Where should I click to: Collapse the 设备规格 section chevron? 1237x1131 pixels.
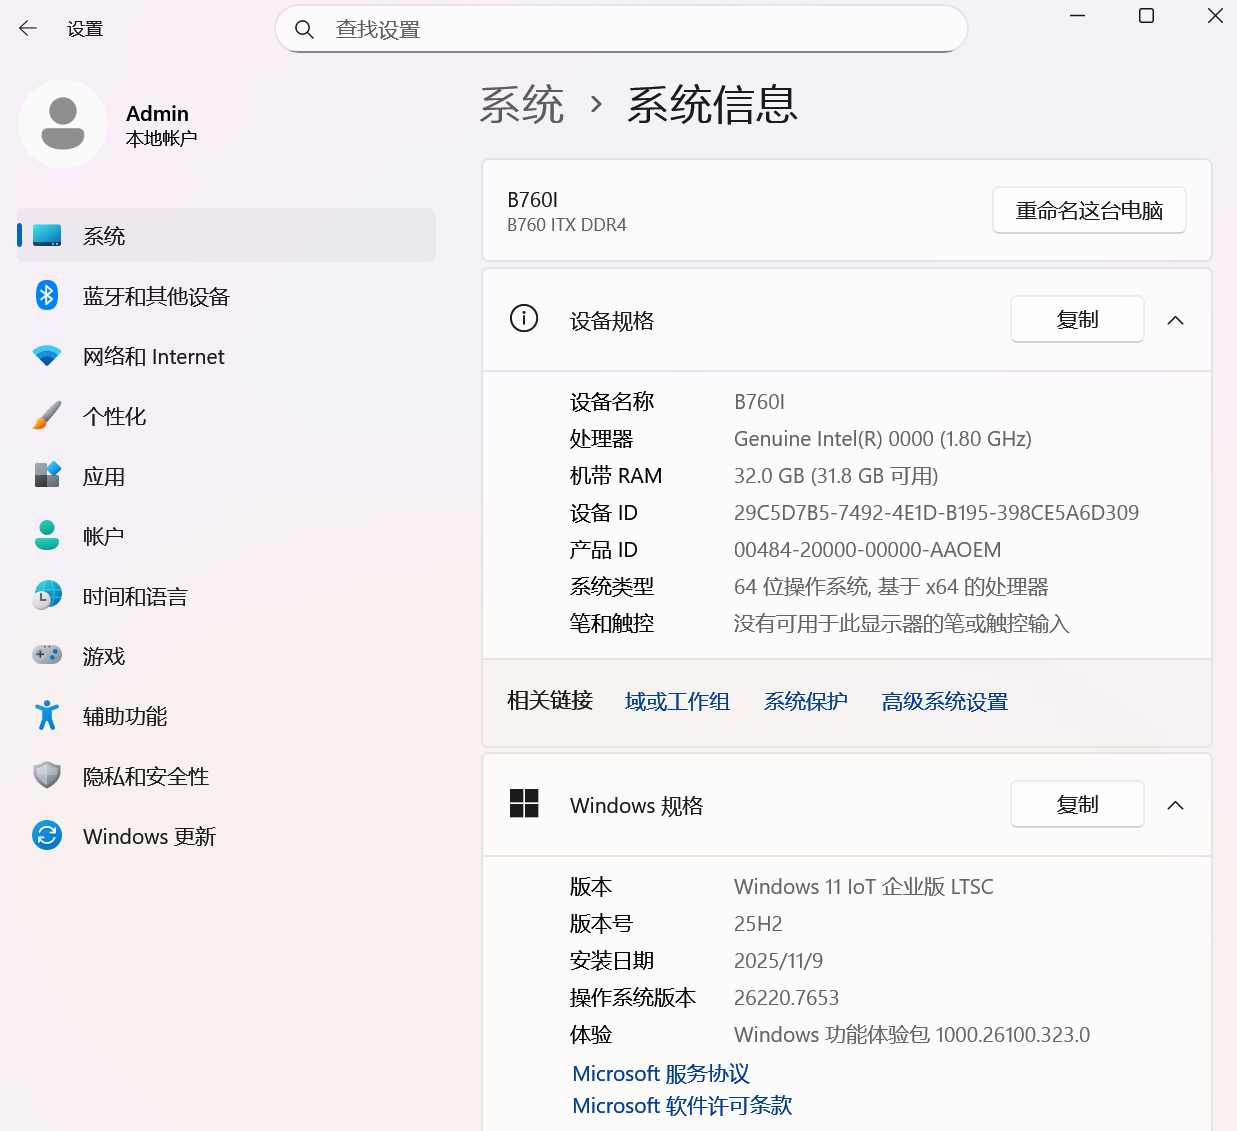(1176, 320)
